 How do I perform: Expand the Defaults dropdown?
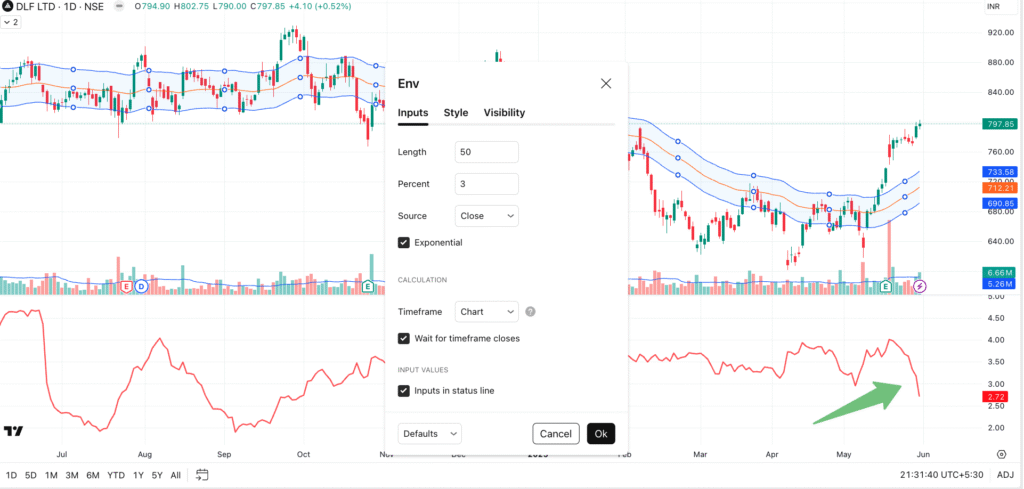tap(430, 433)
